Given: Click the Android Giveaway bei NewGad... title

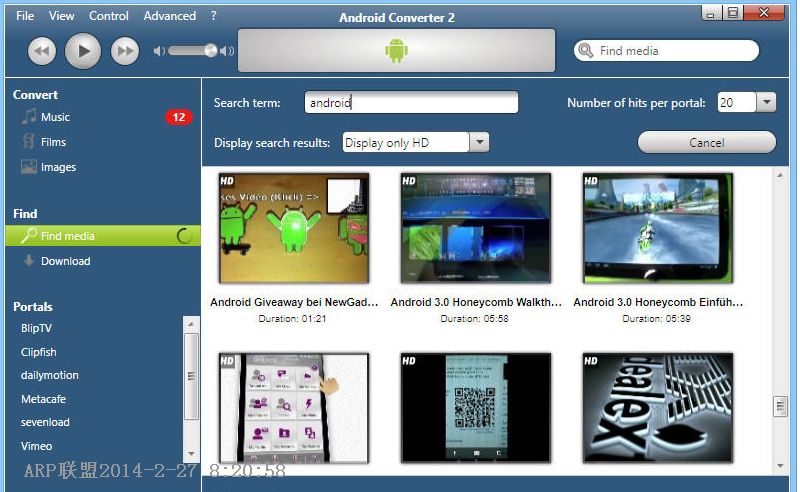Looking at the screenshot, I should point(294,302).
